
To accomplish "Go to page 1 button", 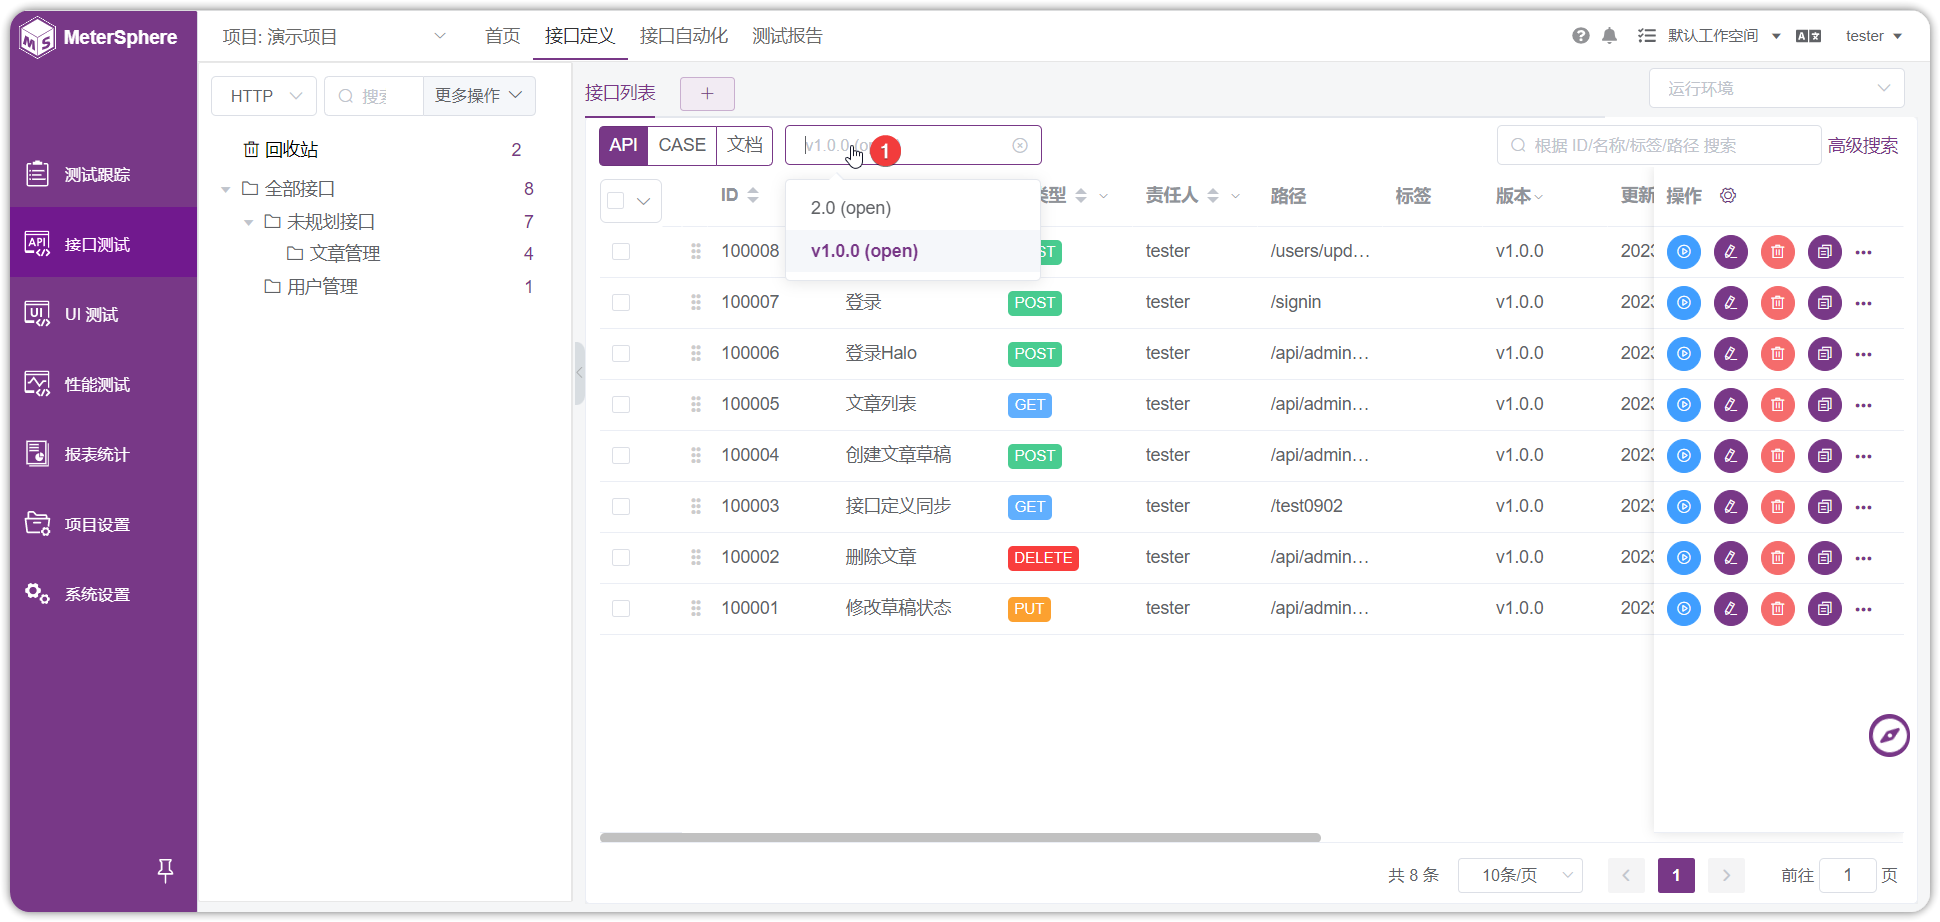I will coord(1676,876).
